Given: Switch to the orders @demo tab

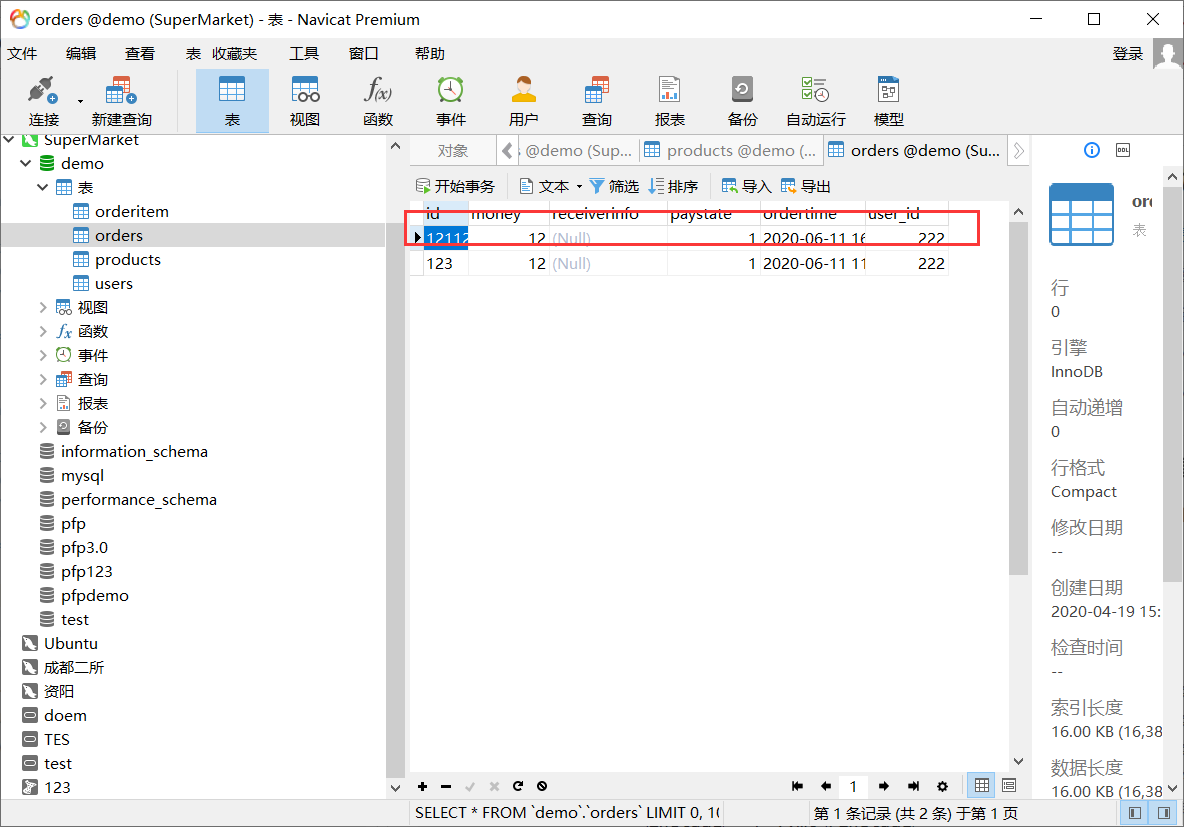Looking at the screenshot, I should [915, 150].
